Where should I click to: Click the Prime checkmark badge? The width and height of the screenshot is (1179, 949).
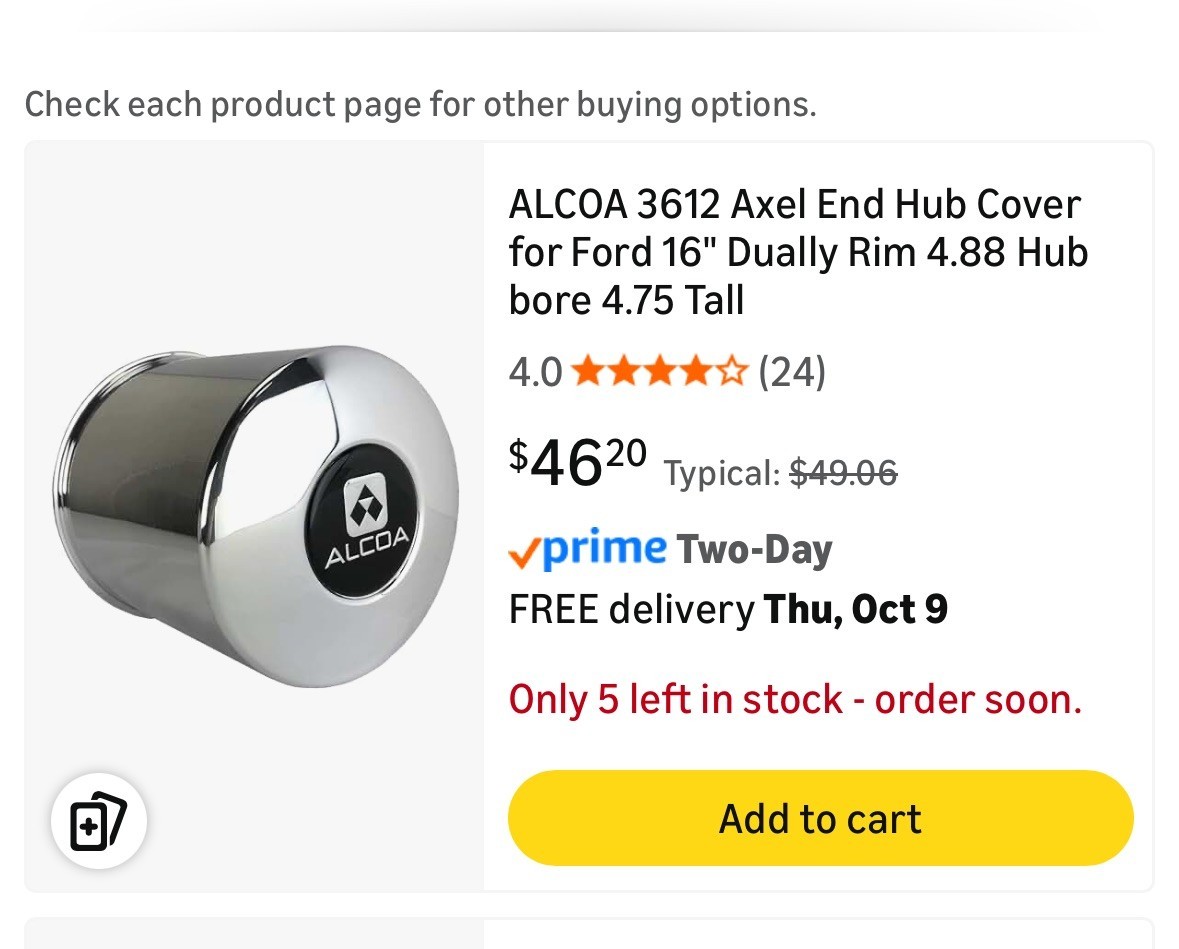point(526,549)
